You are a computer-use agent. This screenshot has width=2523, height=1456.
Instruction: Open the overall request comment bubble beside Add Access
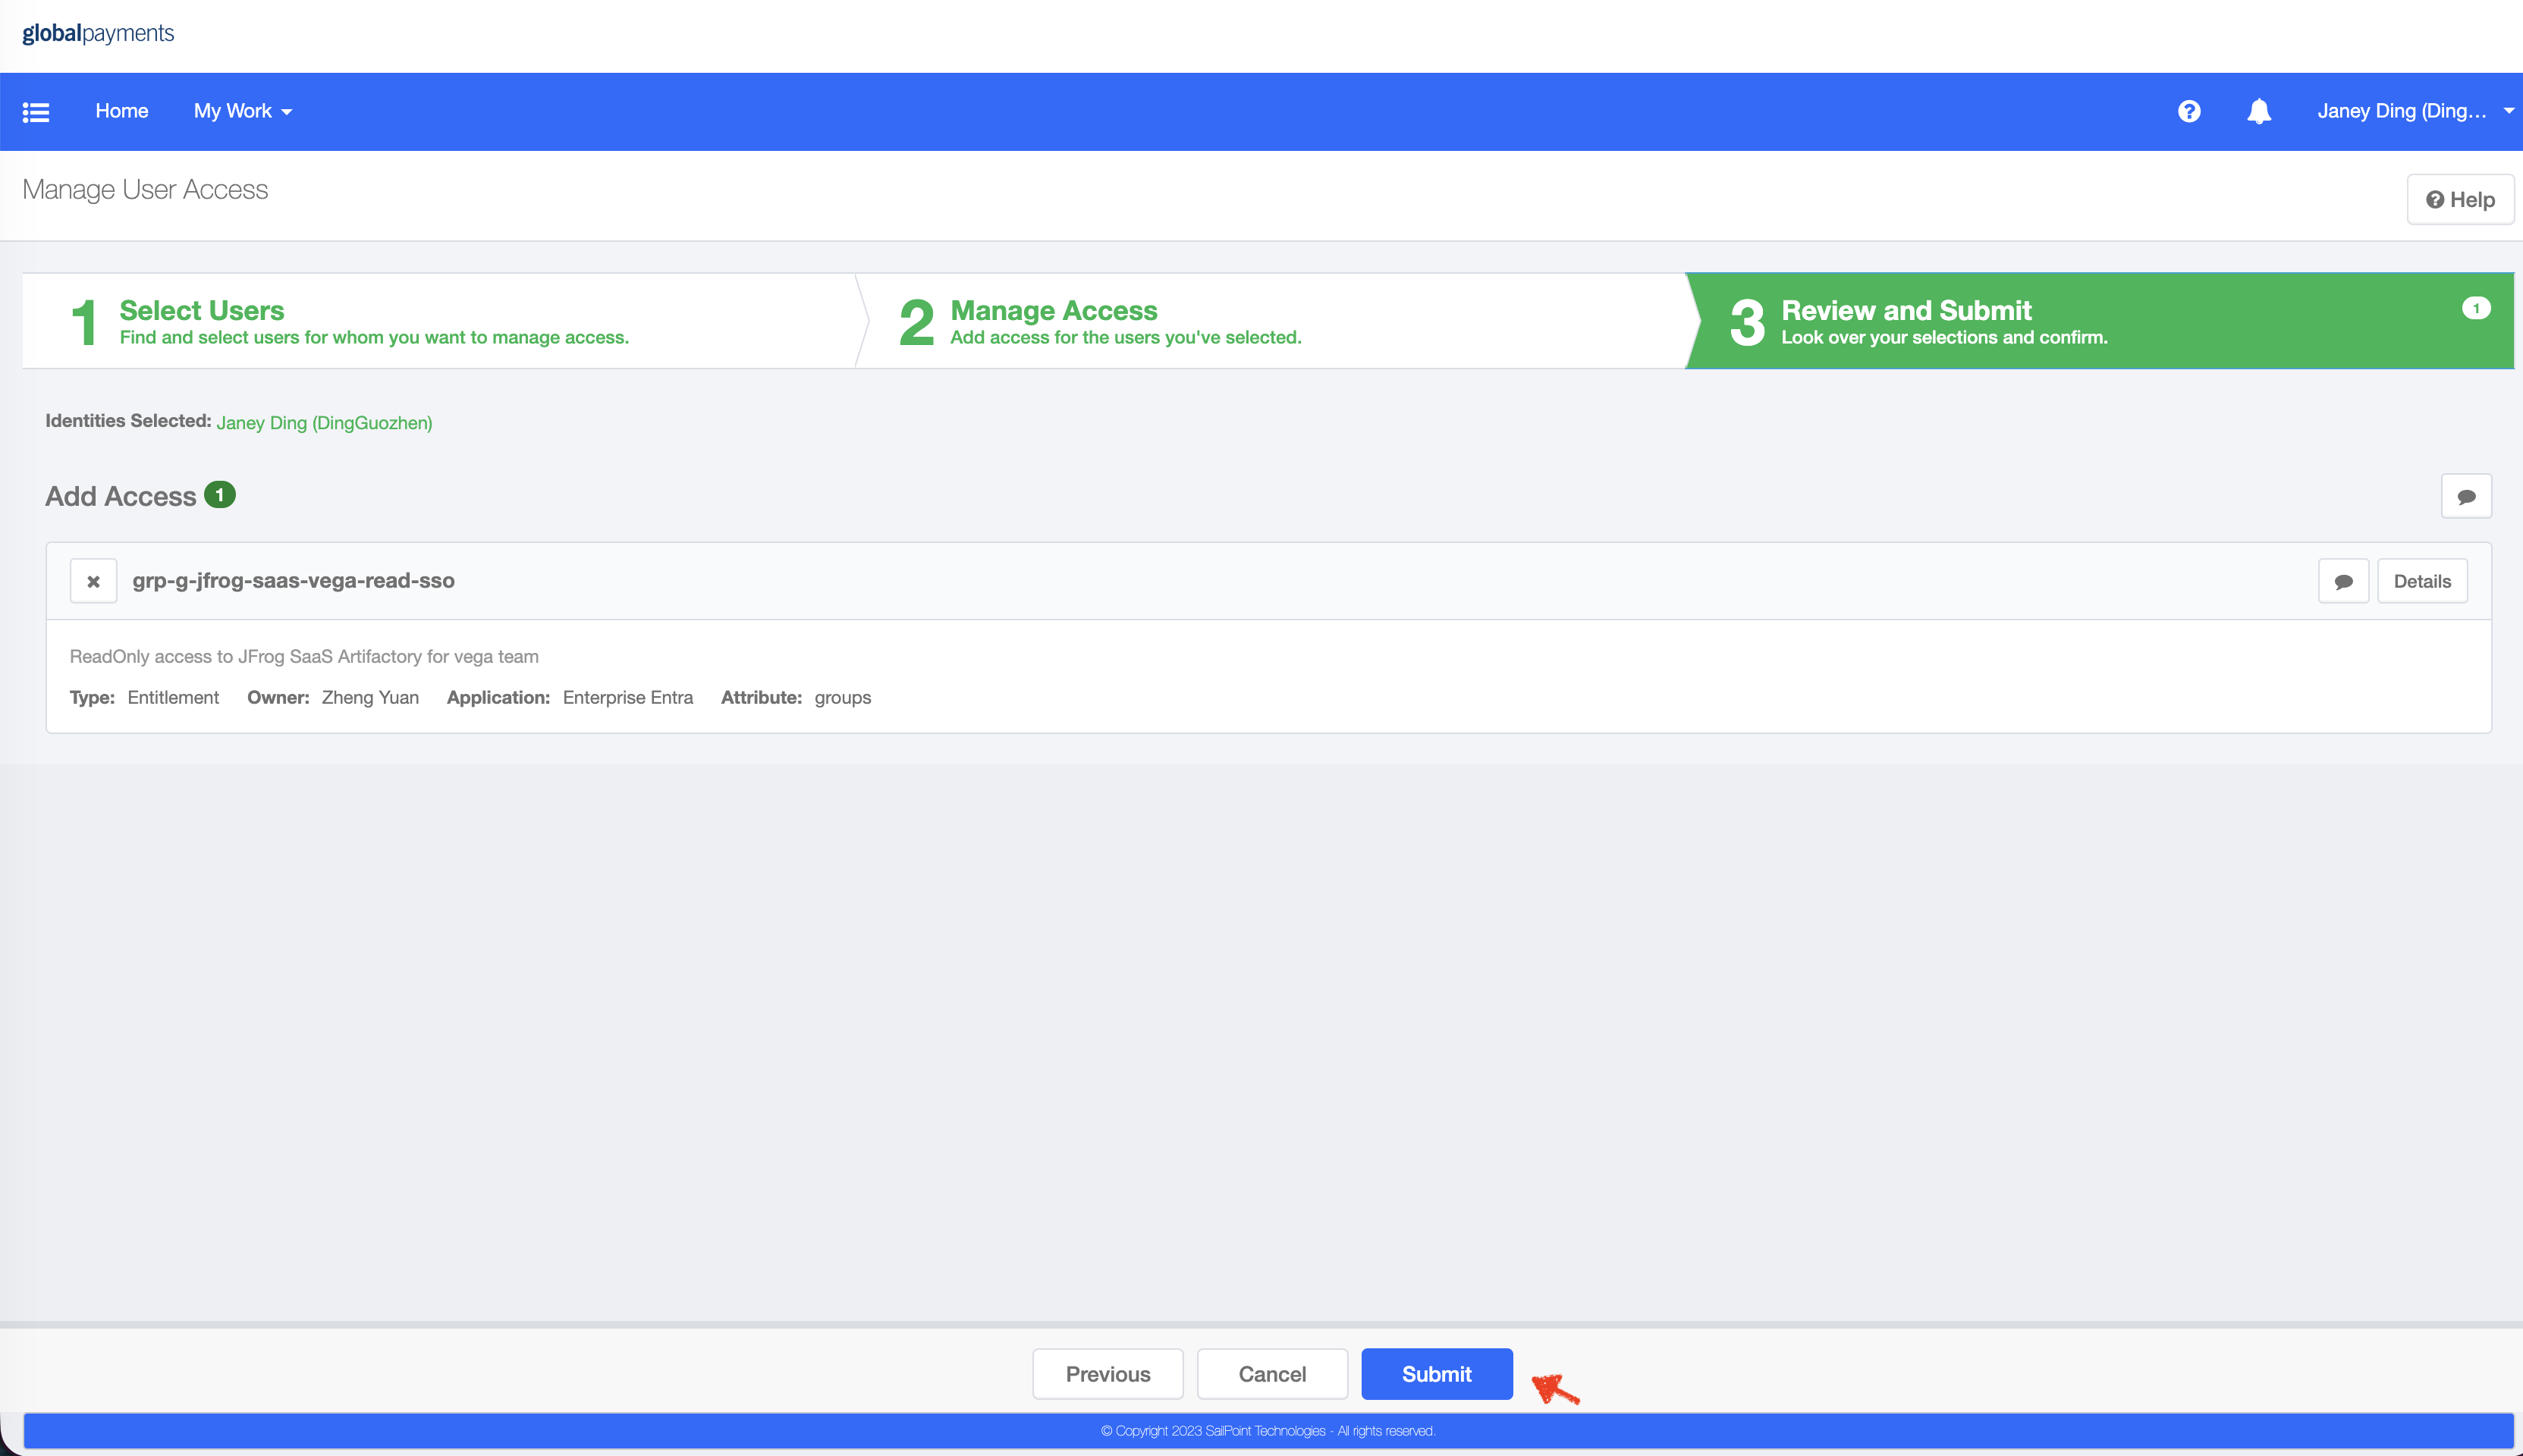2466,496
